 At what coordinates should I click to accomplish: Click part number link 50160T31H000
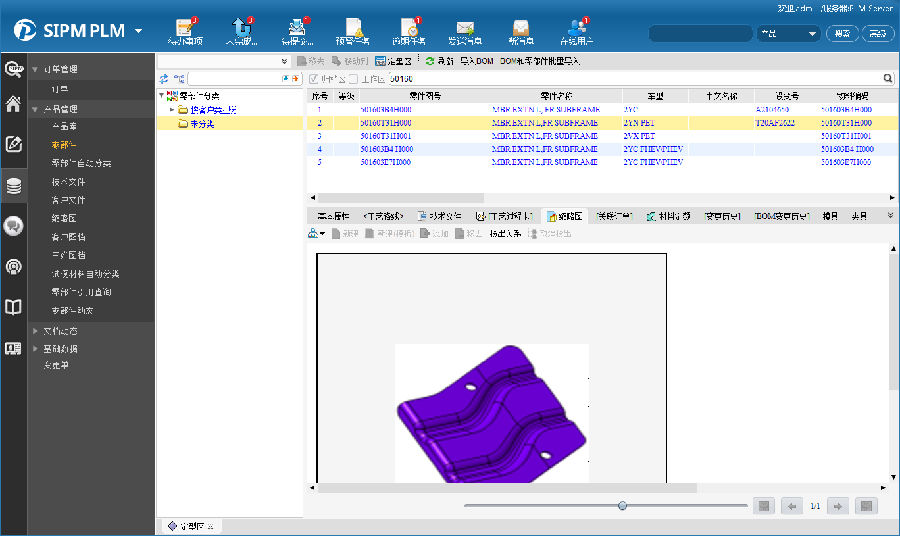(x=386, y=122)
